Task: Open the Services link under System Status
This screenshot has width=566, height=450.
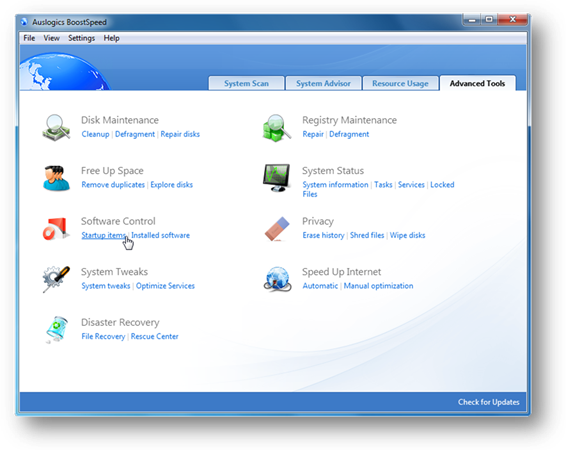Action: pyautogui.click(x=411, y=185)
